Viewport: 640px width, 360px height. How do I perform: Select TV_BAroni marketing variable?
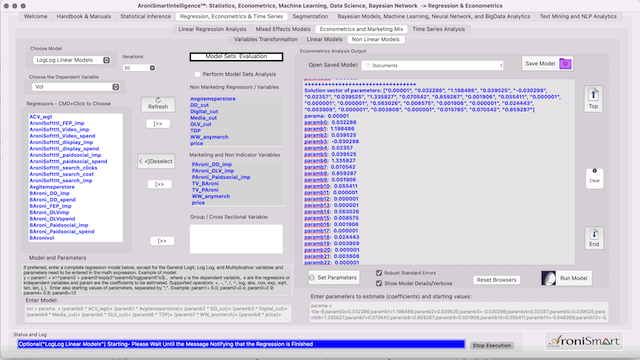click(x=205, y=184)
